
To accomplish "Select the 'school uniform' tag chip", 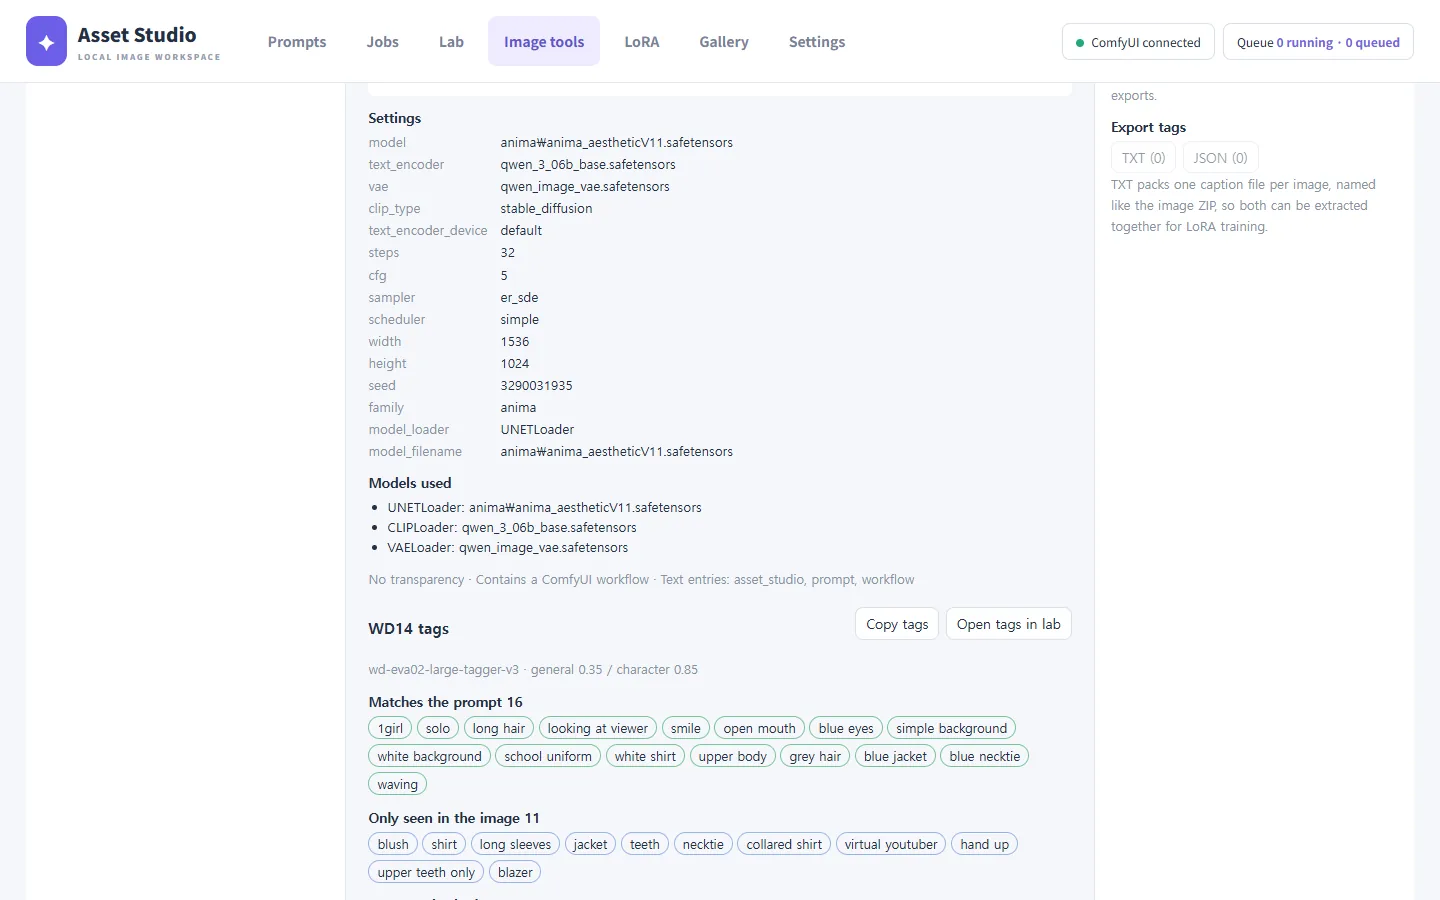I will click(x=548, y=756).
